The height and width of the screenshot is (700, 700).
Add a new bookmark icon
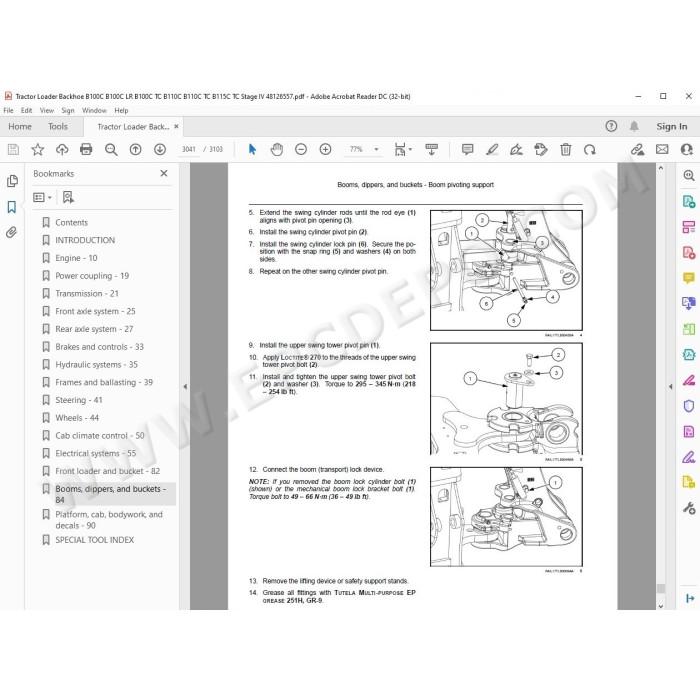68,197
